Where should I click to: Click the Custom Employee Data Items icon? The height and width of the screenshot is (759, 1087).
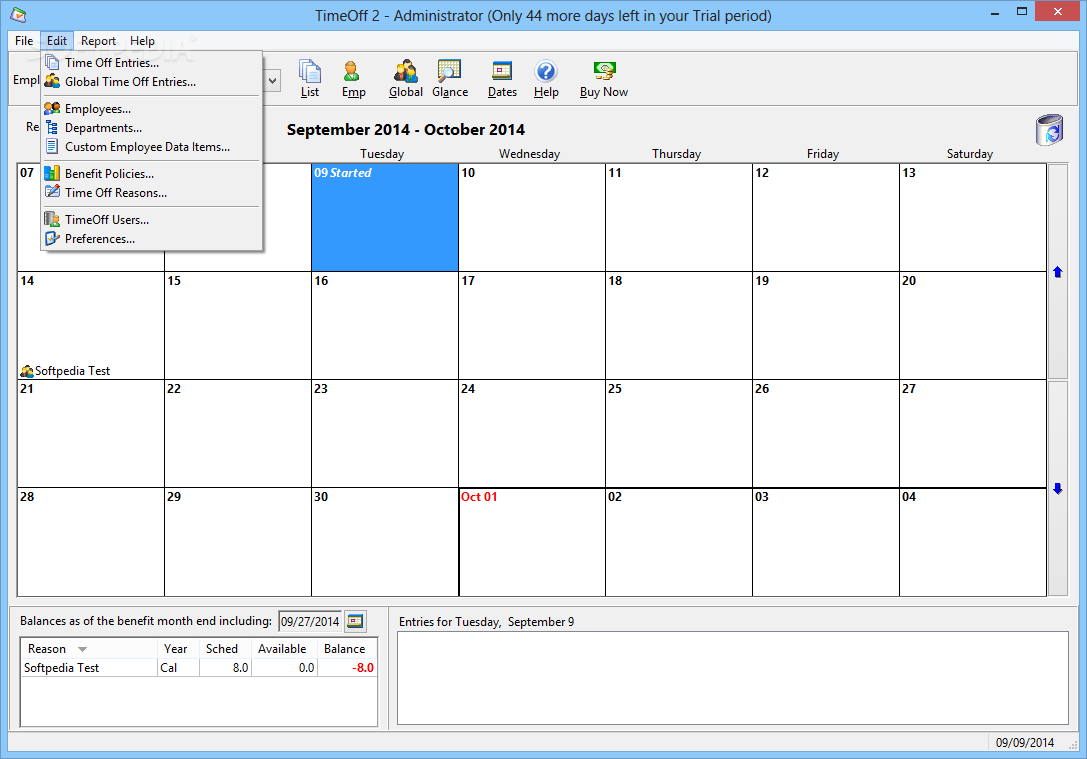tap(52, 146)
